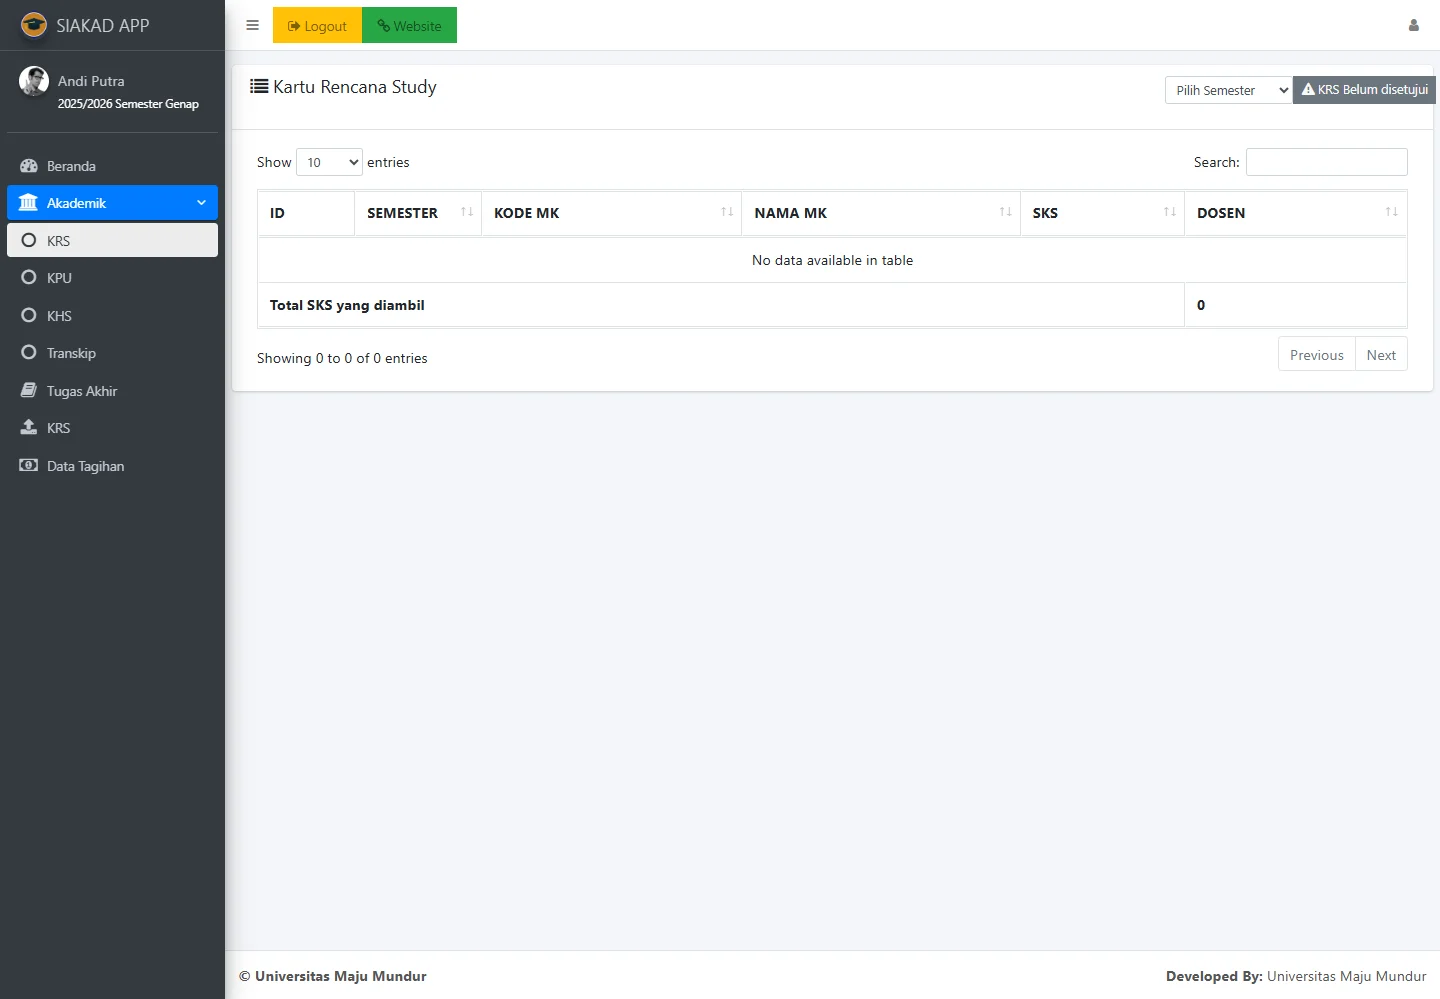Click the yellow Logout button
Image resolution: width=1440 pixels, height=999 pixels.
click(x=317, y=26)
